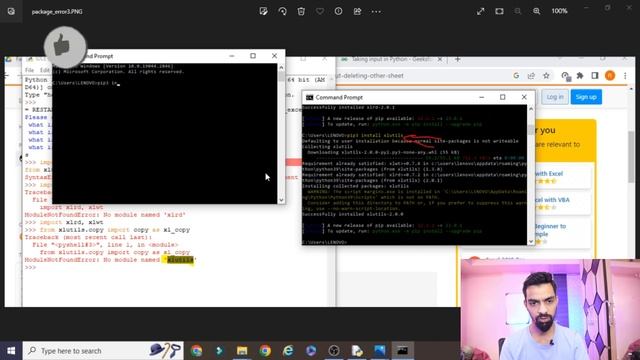
Task: Open the Excel with VBA course card
Action: coord(562,203)
